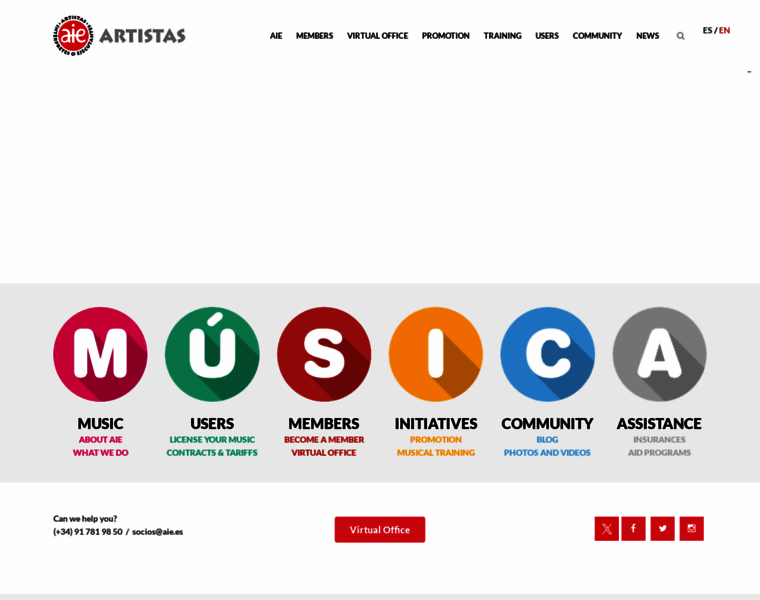The height and width of the screenshot is (600, 760).
Task: Open the Twitter bird icon
Action: click(663, 529)
